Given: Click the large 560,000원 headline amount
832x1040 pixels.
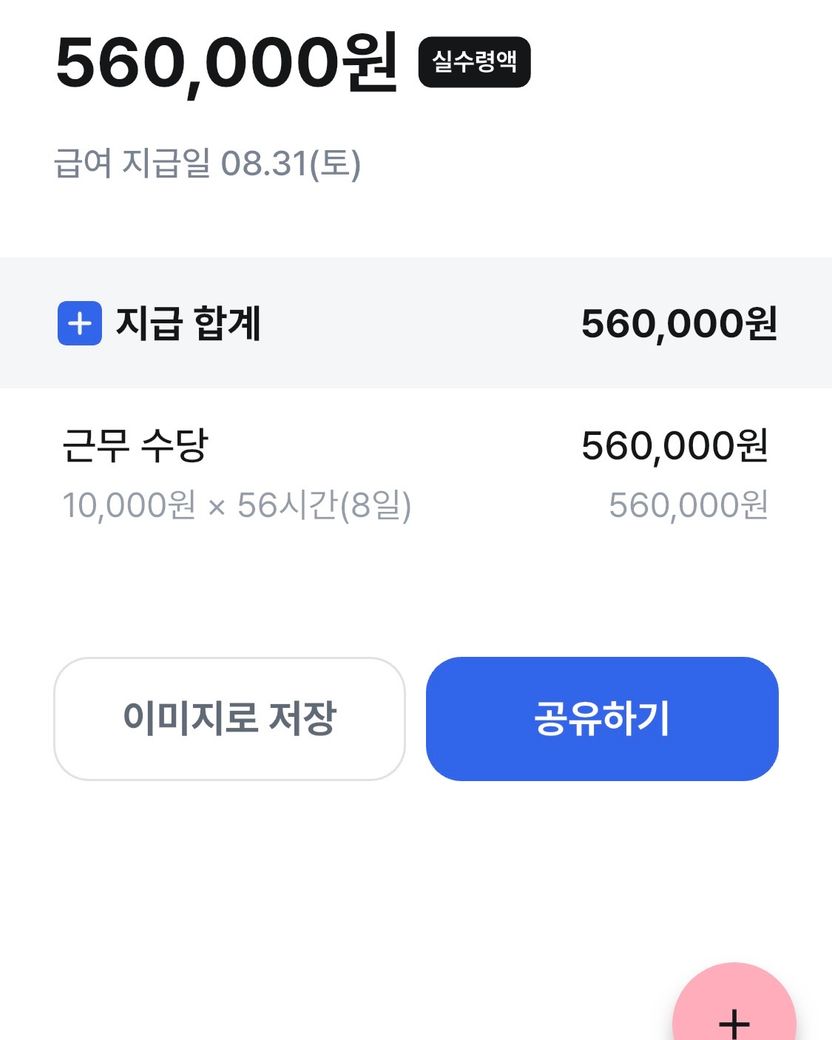Looking at the screenshot, I should (227, 62).
